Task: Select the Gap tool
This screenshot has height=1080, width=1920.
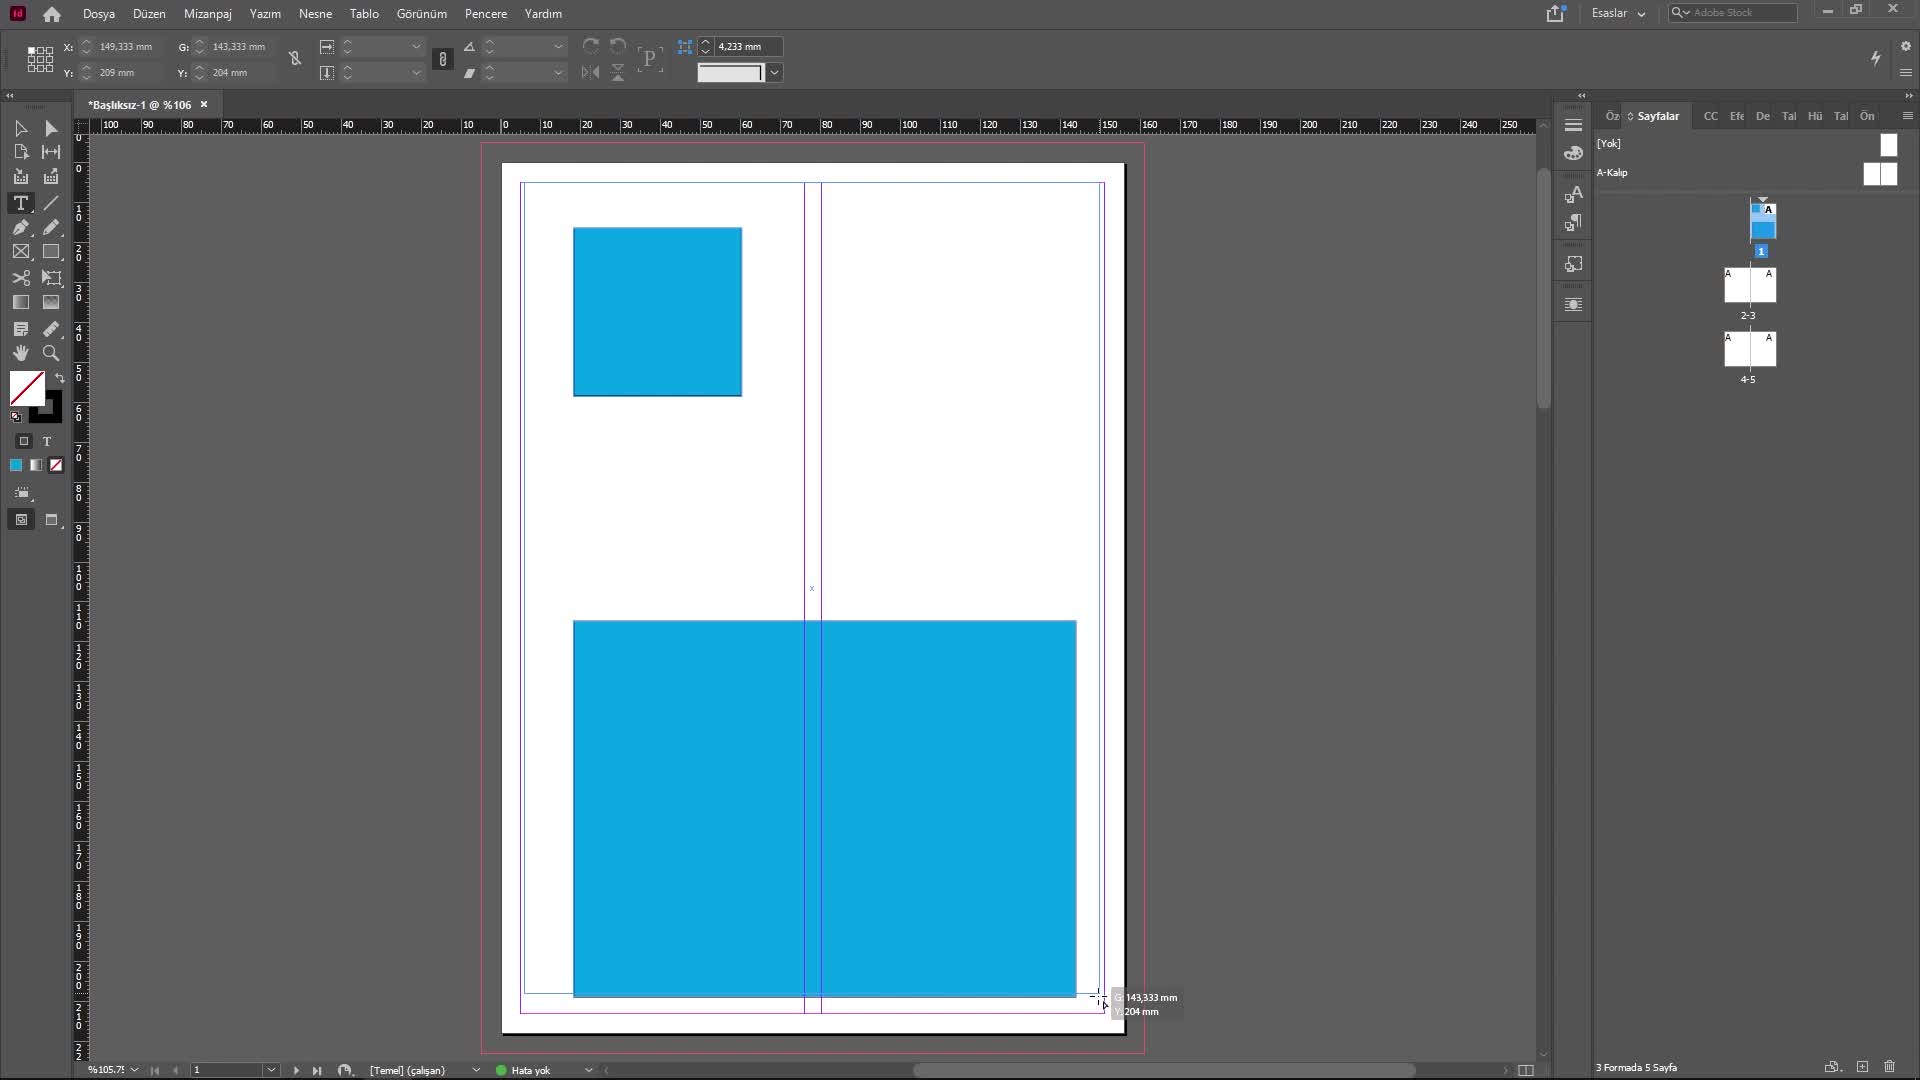Action: tap(51, 152)
